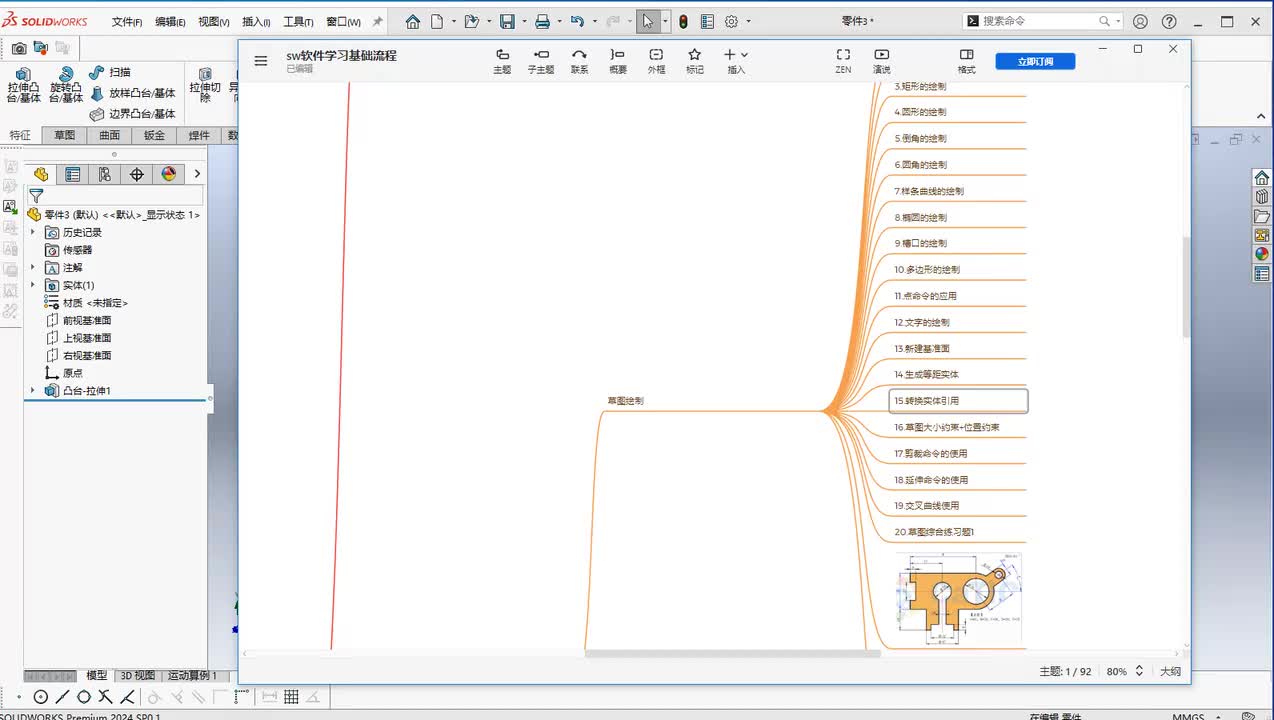This screenshot has height=720, width=1274.
Task: Click the Sweep (扫描) tool
Action: [110, 72]
